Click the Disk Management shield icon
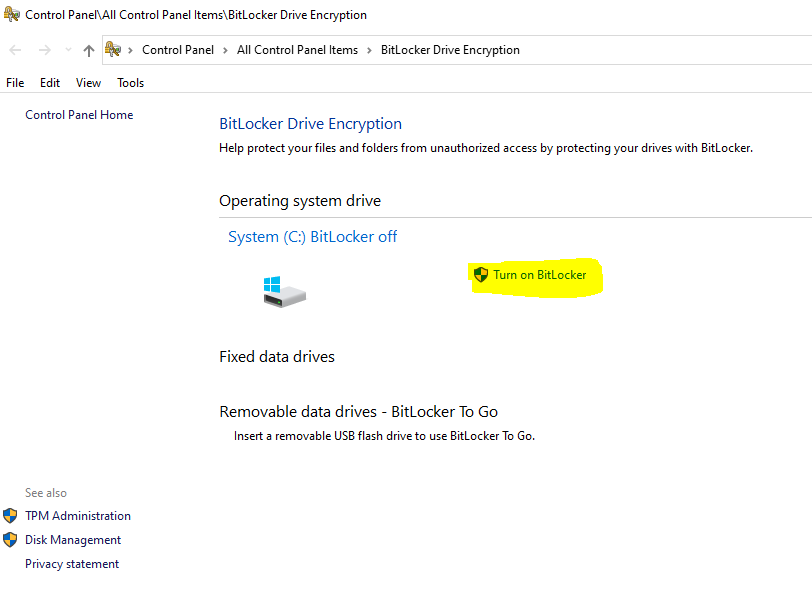 10,540
